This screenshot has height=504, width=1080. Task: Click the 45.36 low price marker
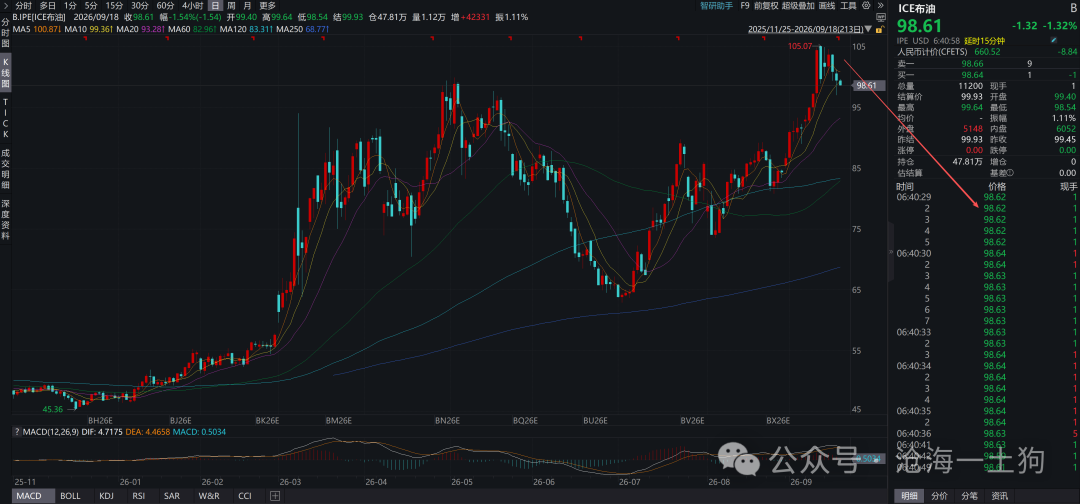click(52, 409)
